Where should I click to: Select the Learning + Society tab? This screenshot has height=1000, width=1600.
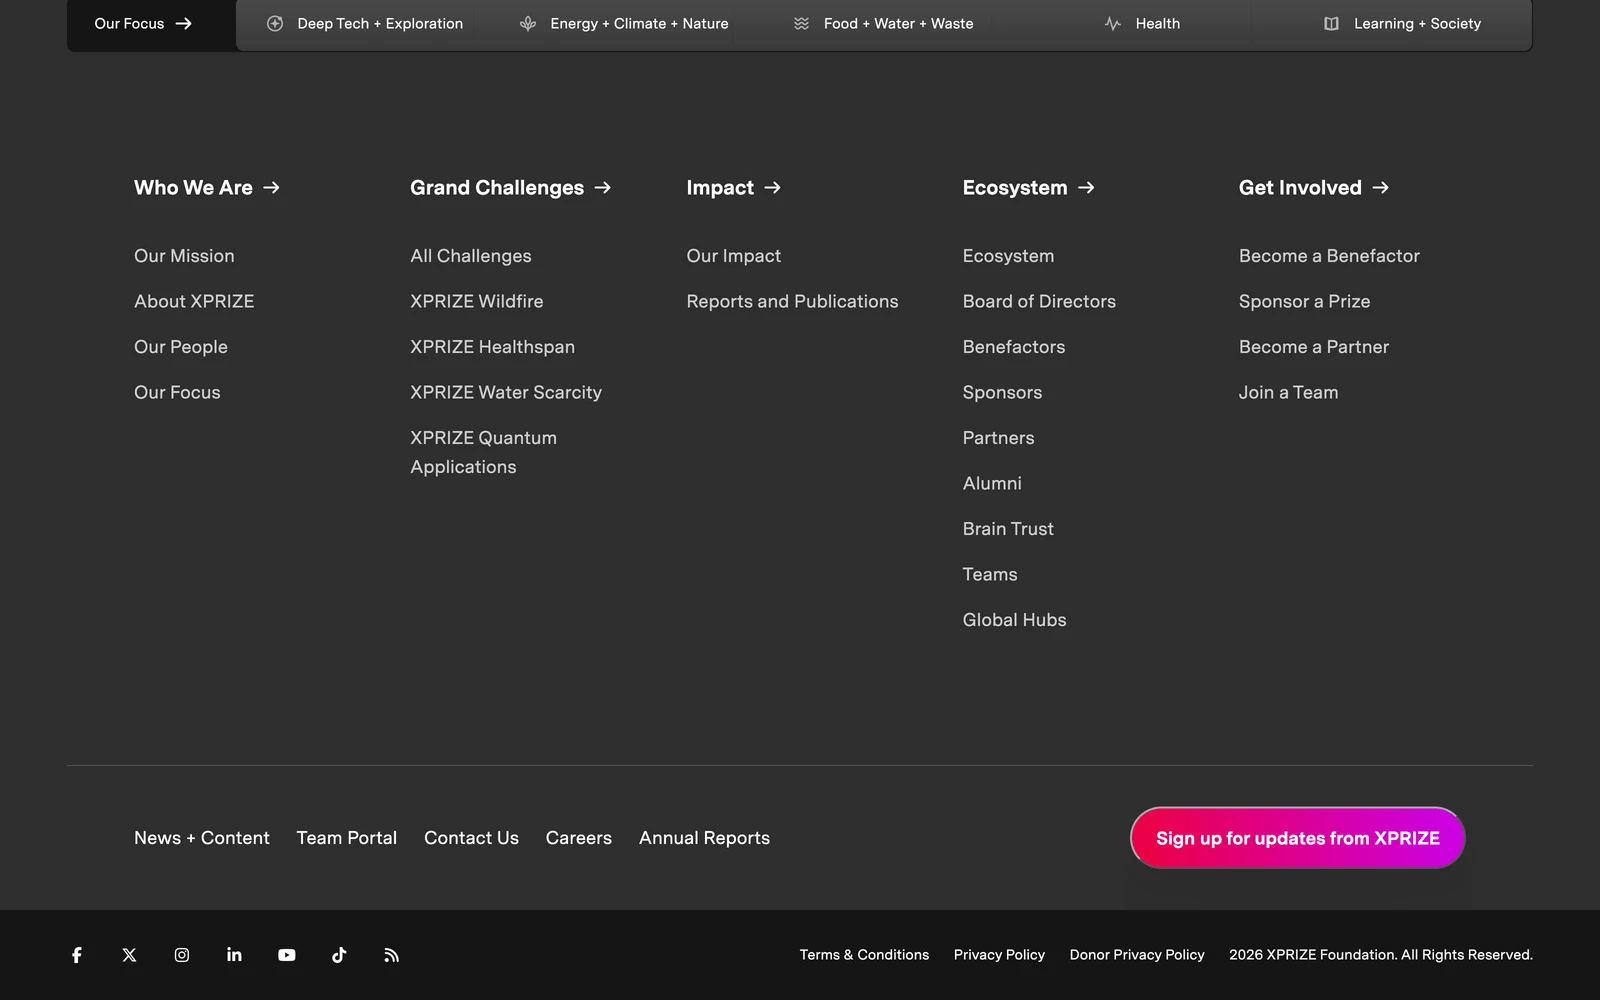click(x=1403, y=23)
